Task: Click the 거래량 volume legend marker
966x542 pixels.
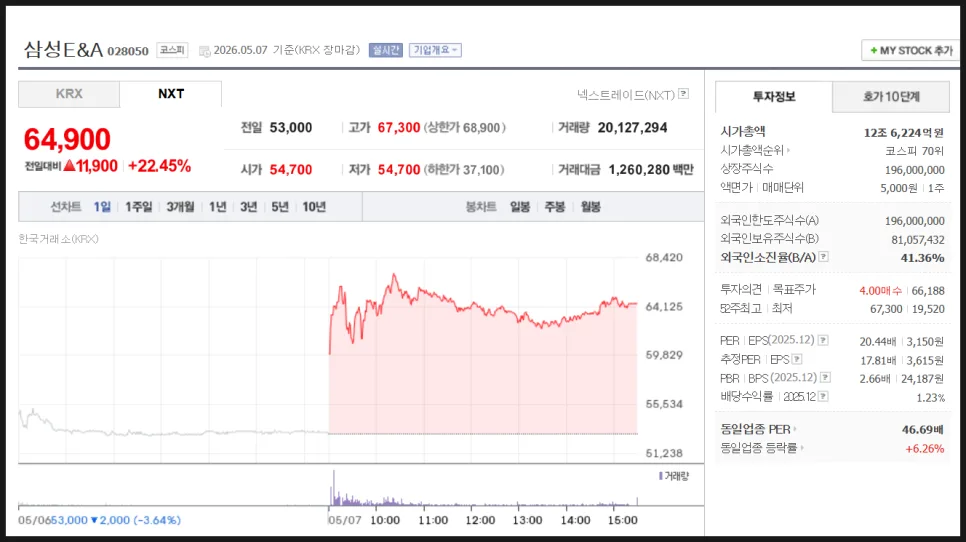Action: [x=661, y=476]
